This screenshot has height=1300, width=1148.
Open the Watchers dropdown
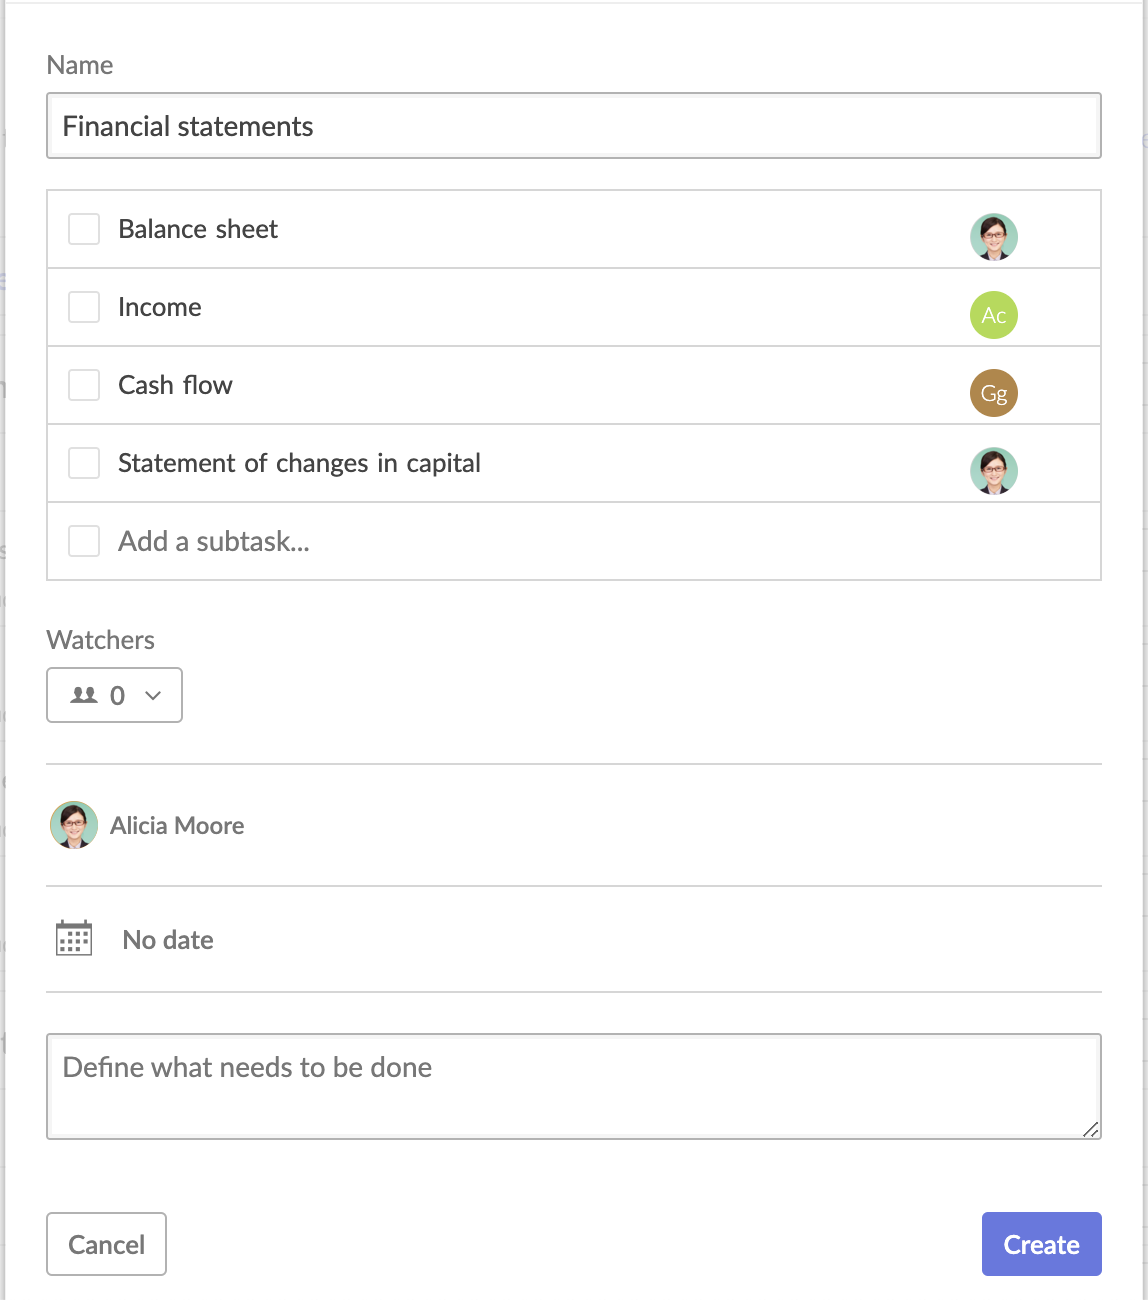(x=114, y=695)
